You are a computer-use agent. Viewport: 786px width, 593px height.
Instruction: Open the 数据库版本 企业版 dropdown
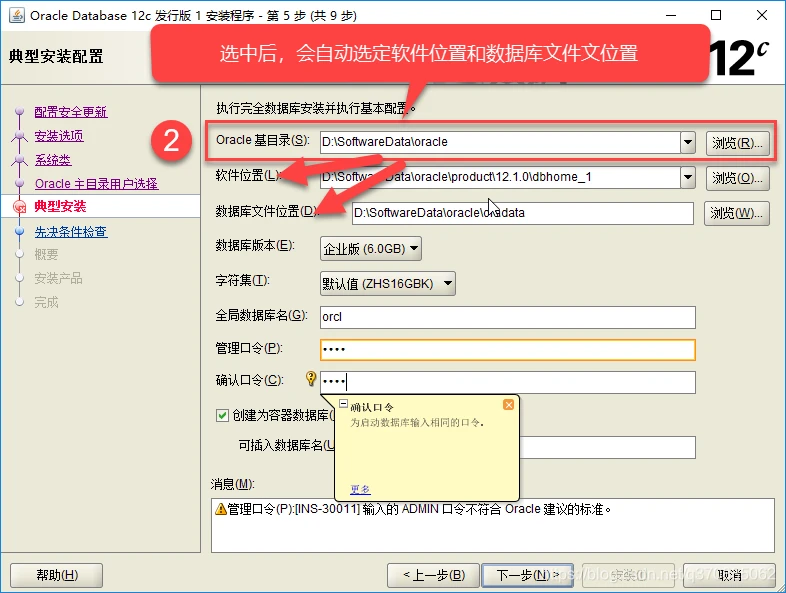[x=371, y=248]
